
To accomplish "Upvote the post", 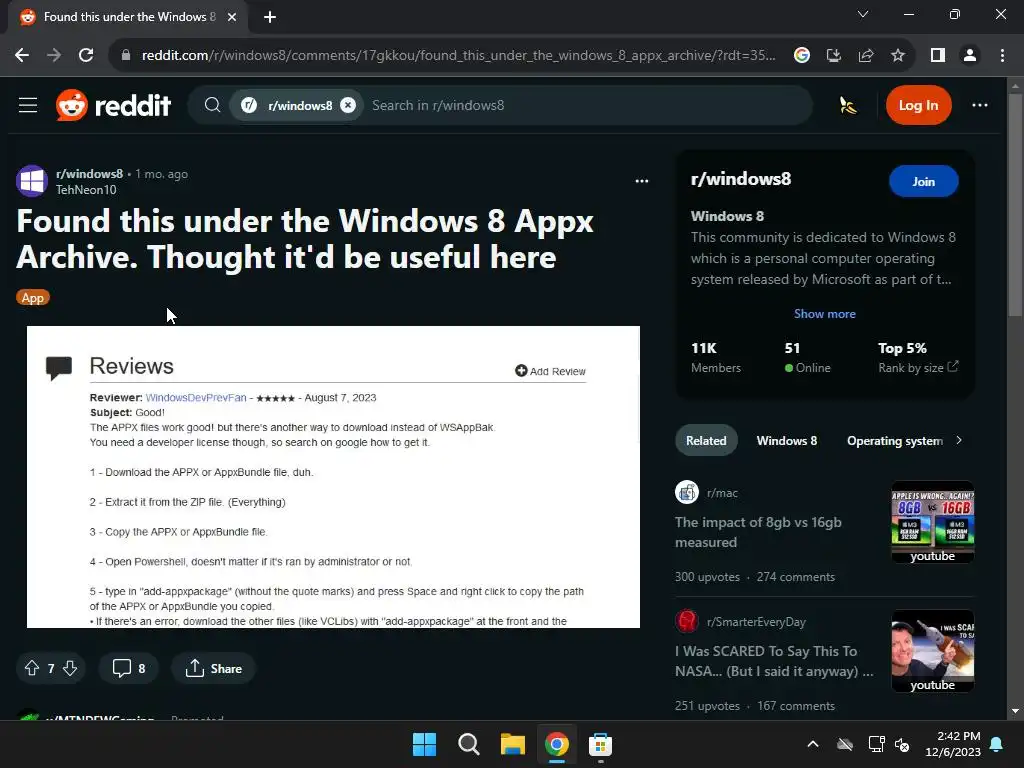I will click(31, 668).
